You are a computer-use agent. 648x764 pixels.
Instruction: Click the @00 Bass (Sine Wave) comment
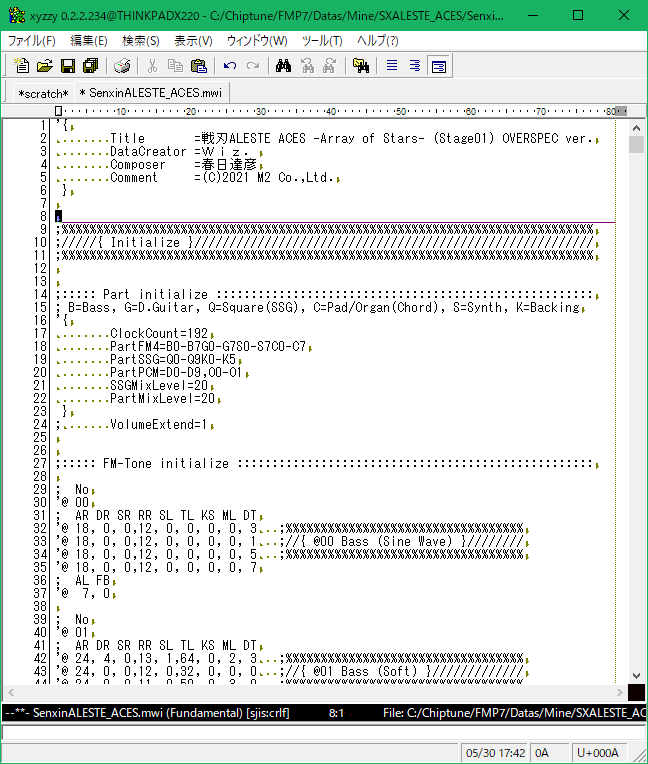click(404, 542)
